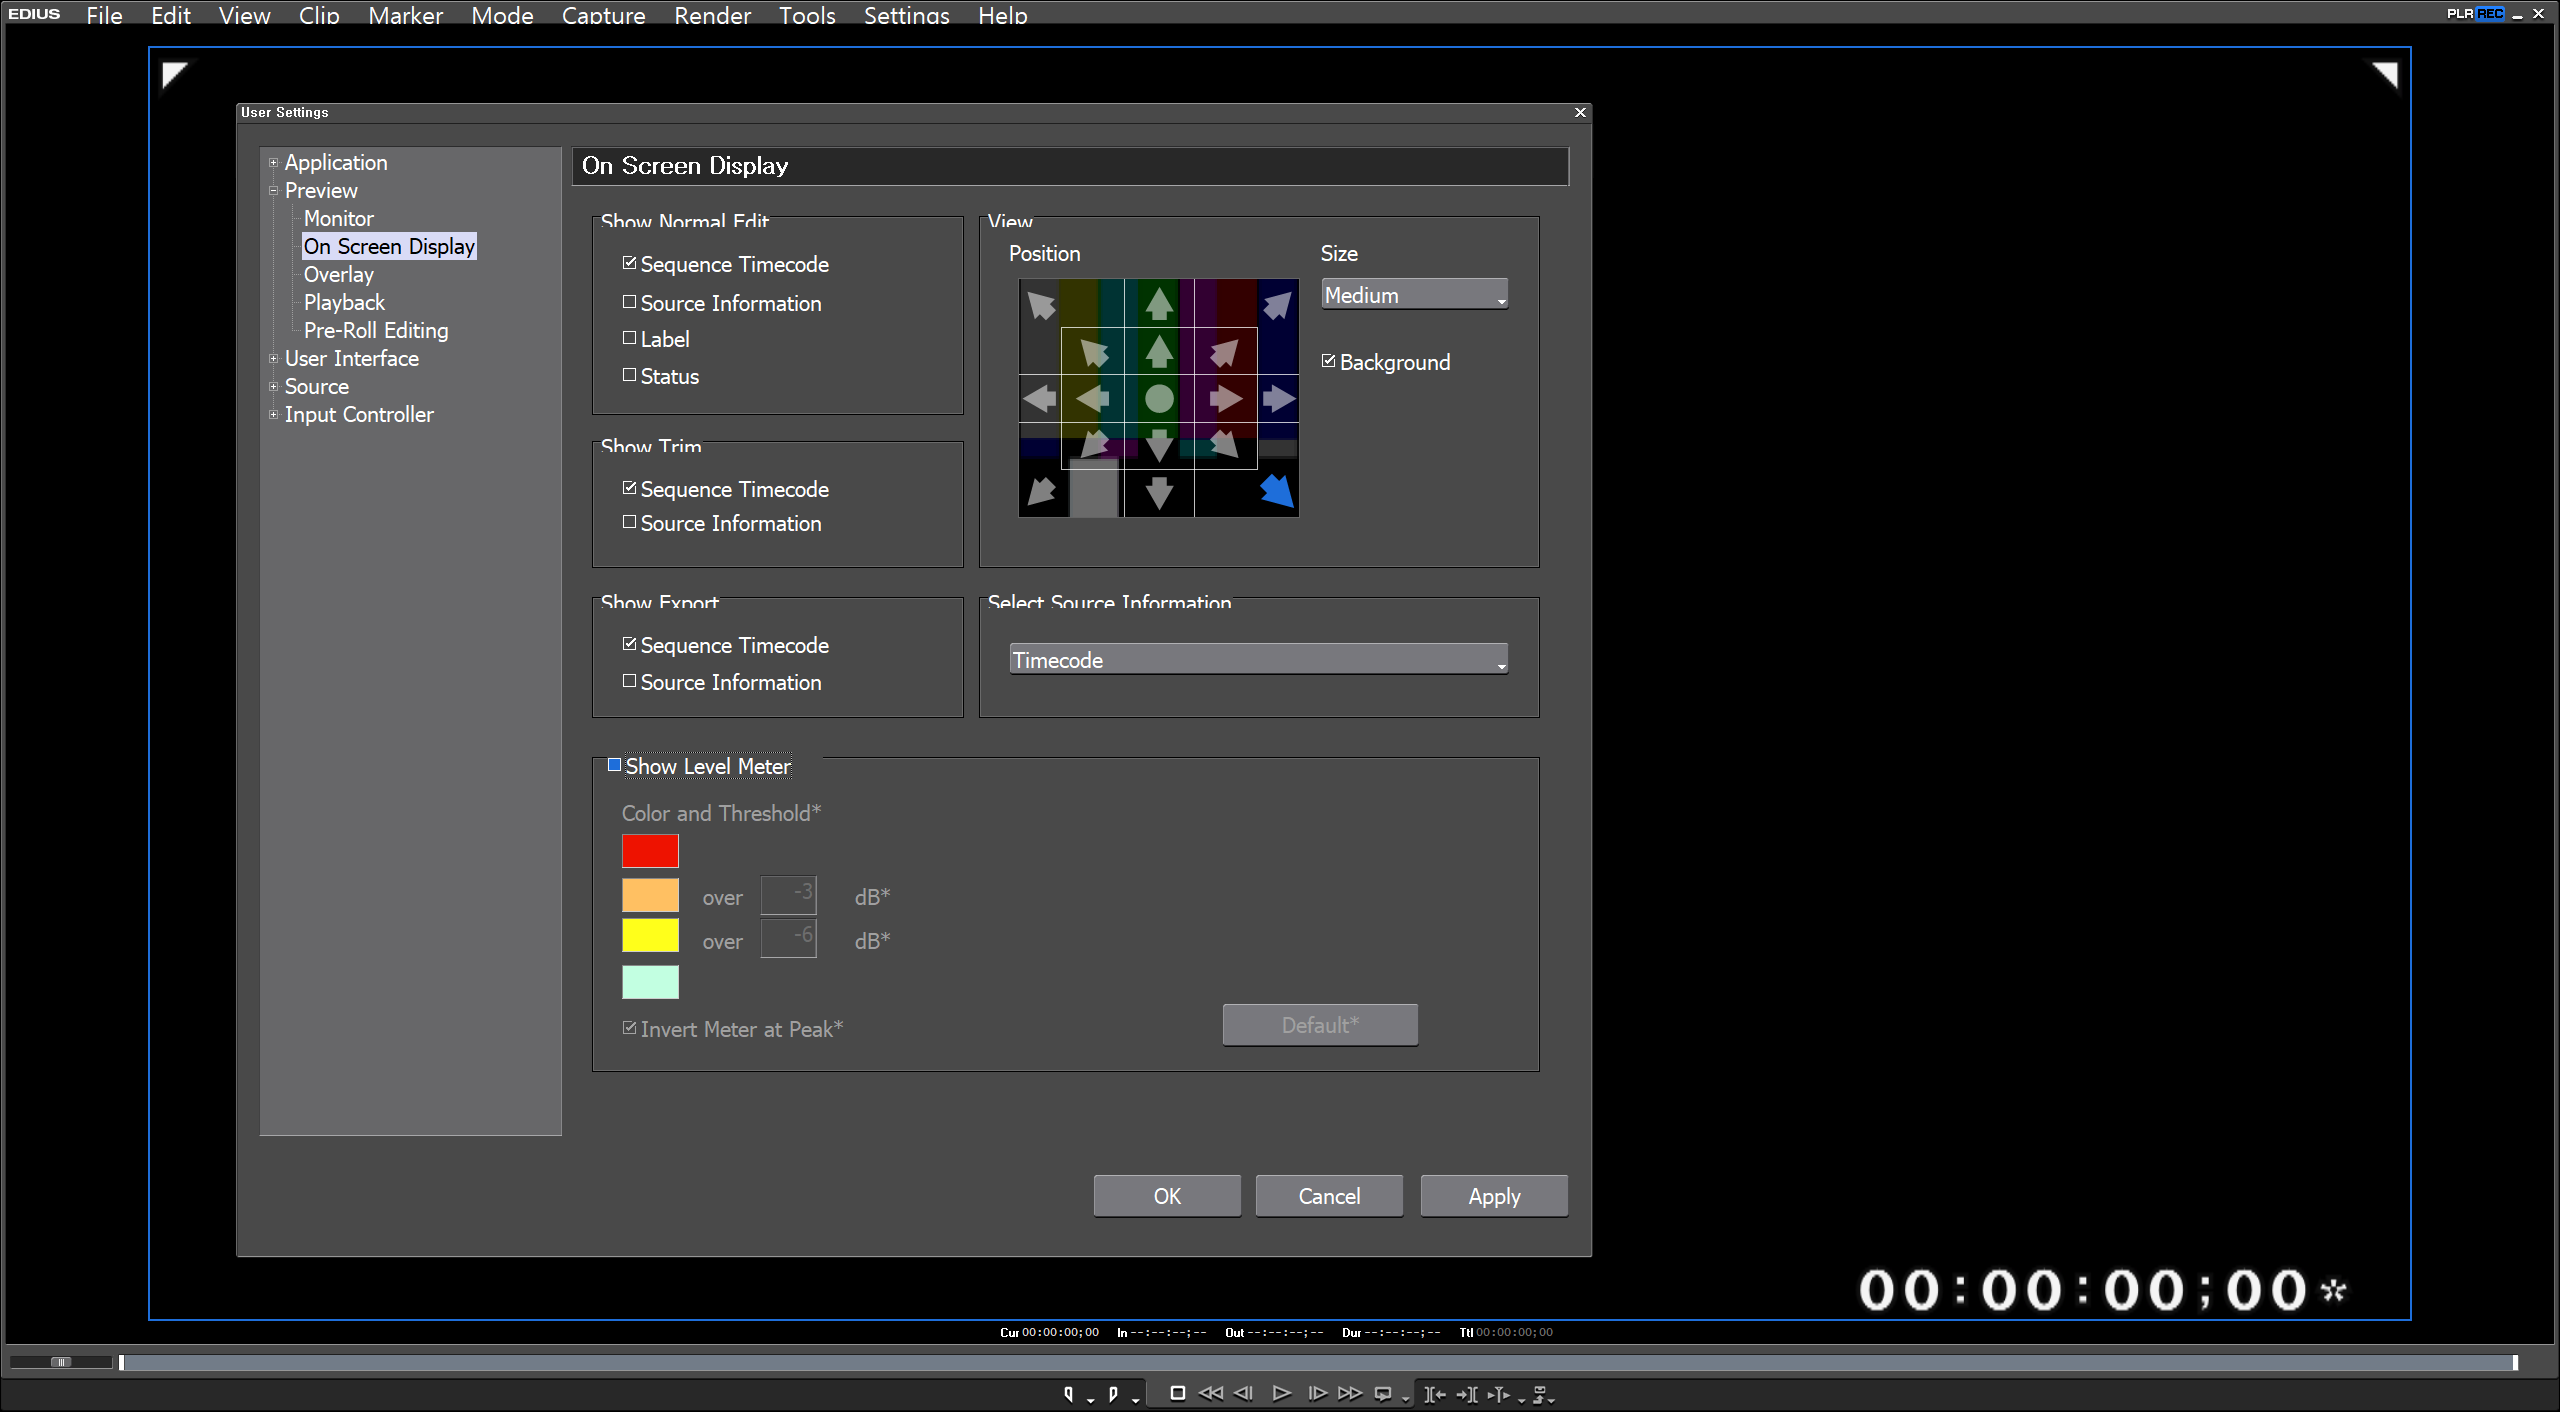Click the Previous Edit Point icon
This screenshot has width=2560, height=1412.
pyautogui.click(x=1434, y=1394)
